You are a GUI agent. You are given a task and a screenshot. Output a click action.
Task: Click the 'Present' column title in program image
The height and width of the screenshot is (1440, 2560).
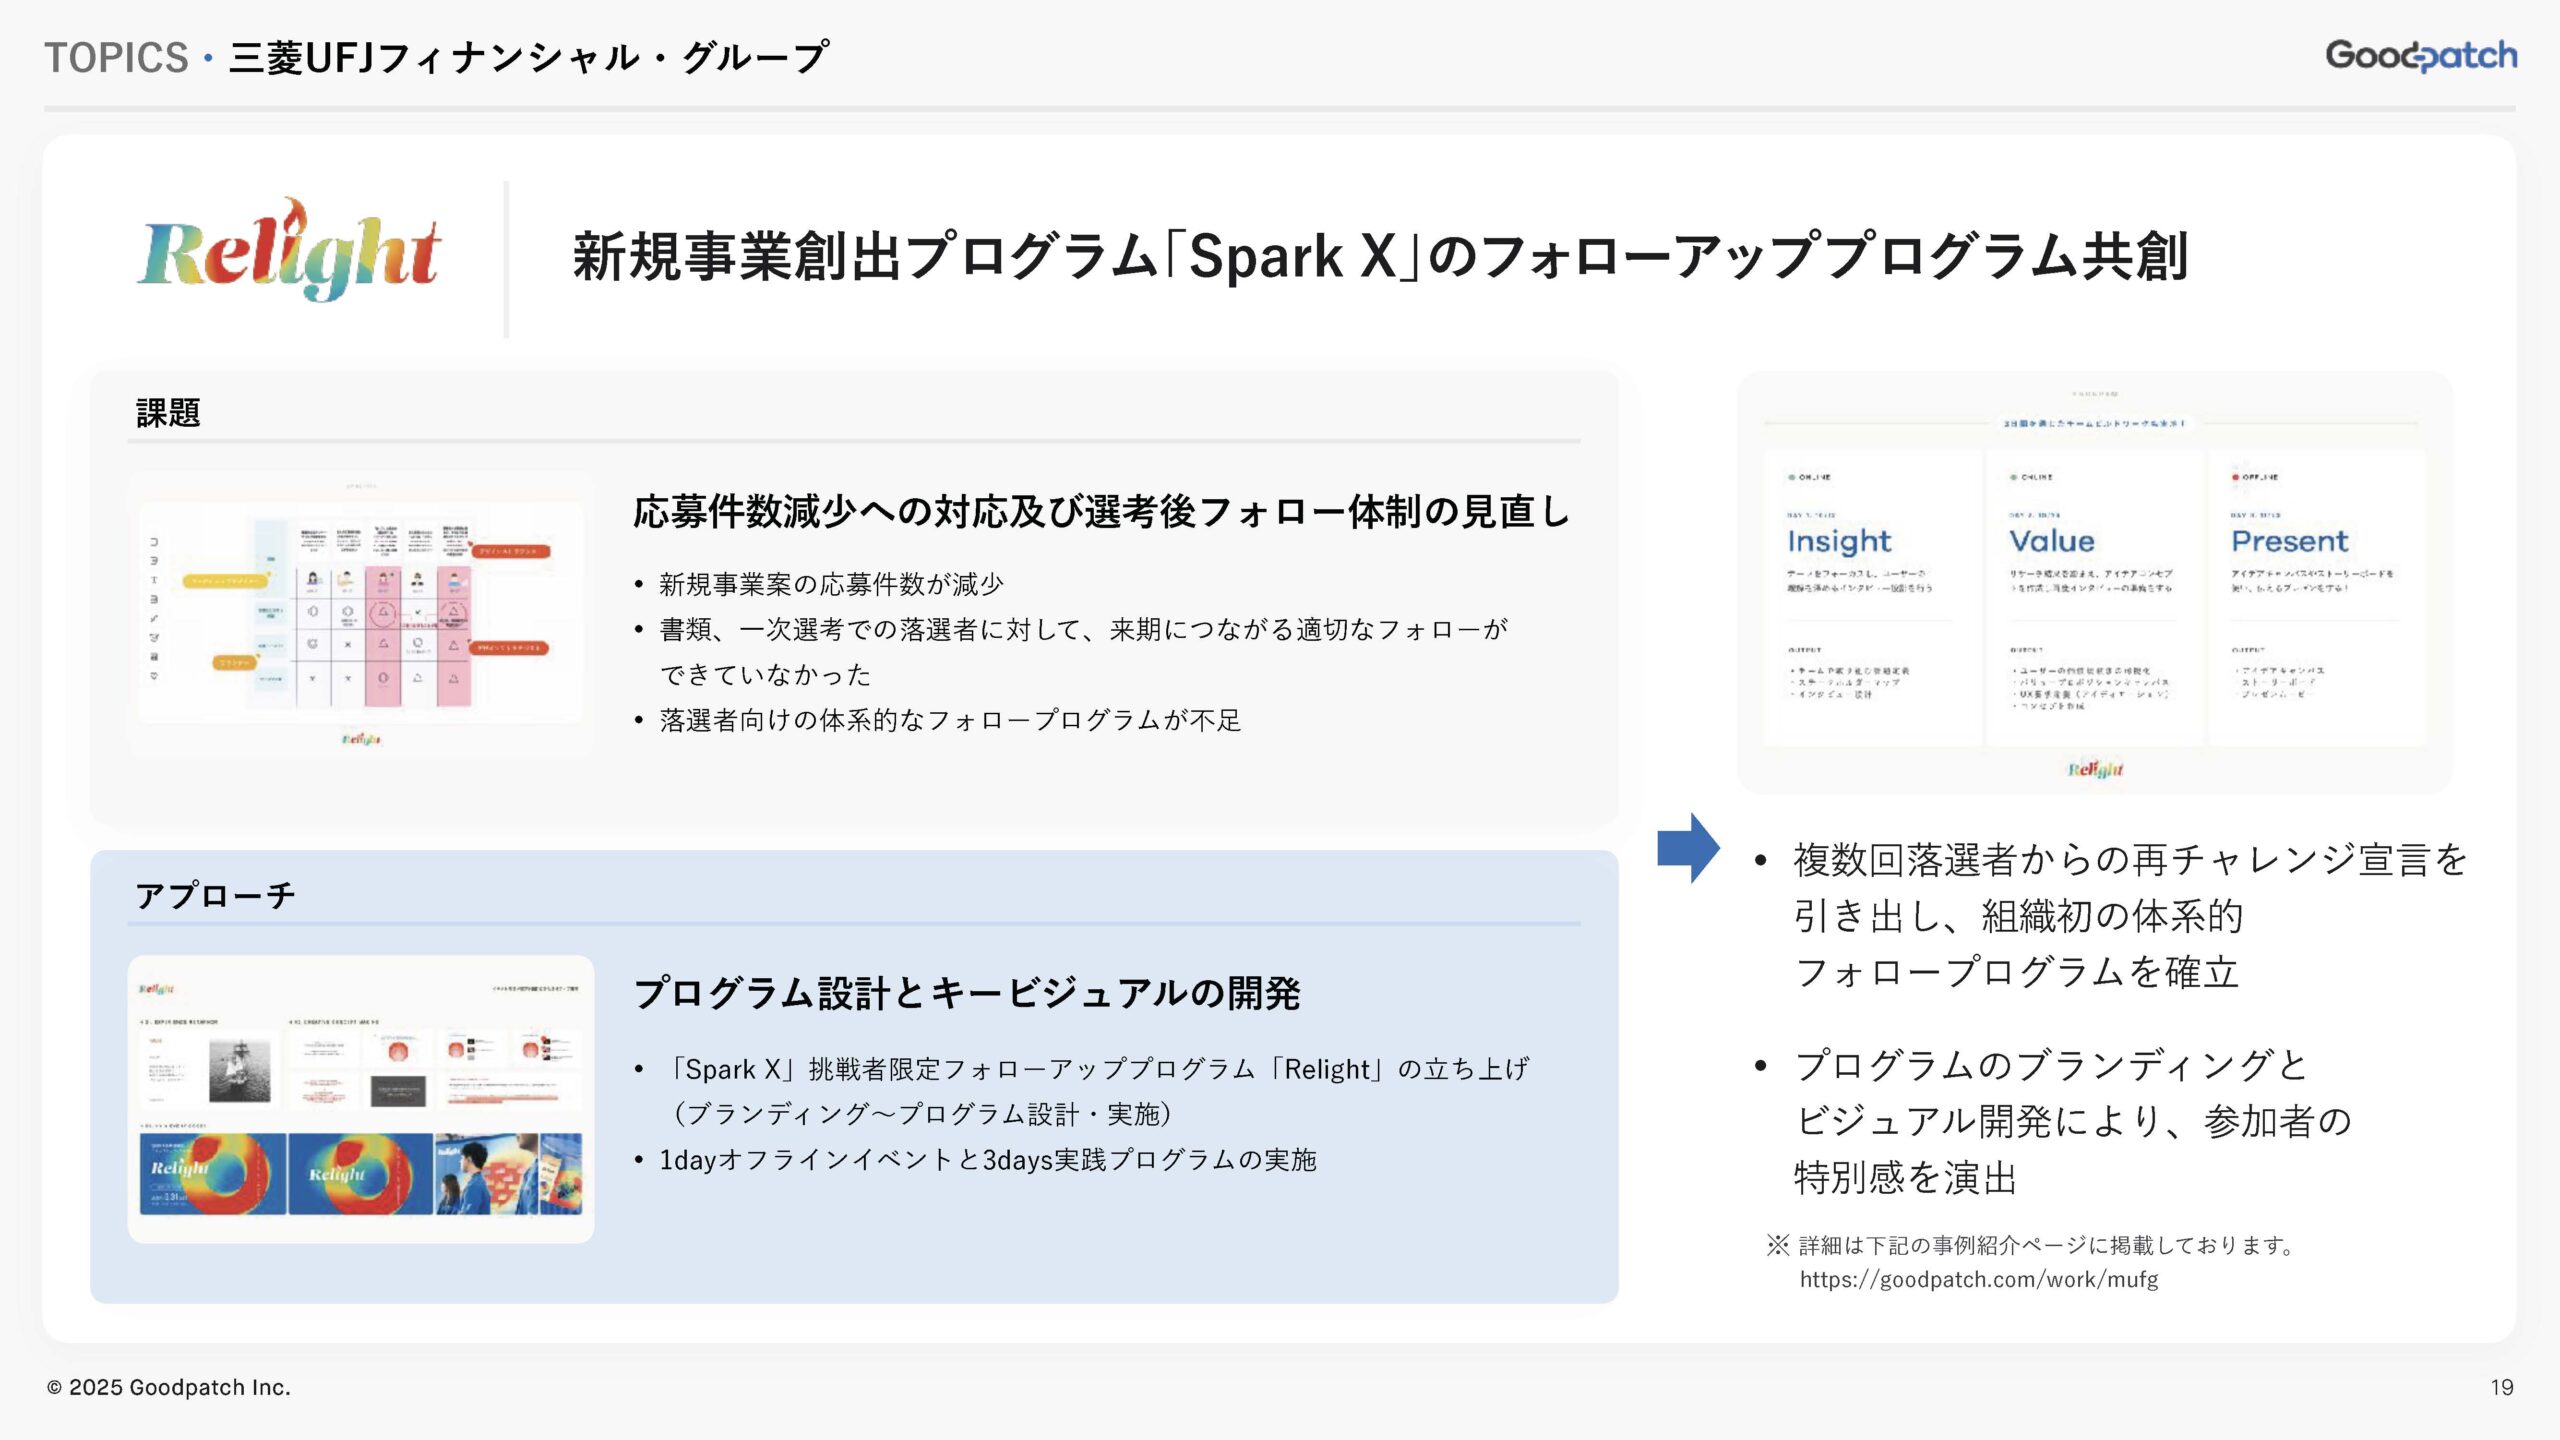(x=2289, y=541)
